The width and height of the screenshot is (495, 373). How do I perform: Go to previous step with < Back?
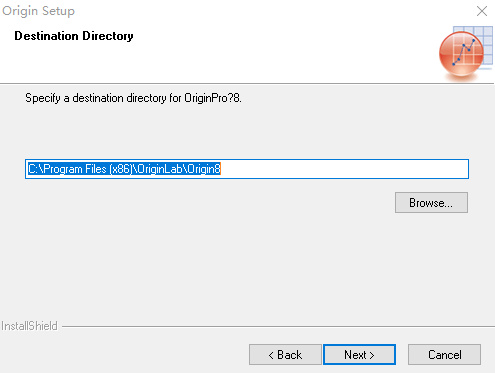click(x=285, y=355)
